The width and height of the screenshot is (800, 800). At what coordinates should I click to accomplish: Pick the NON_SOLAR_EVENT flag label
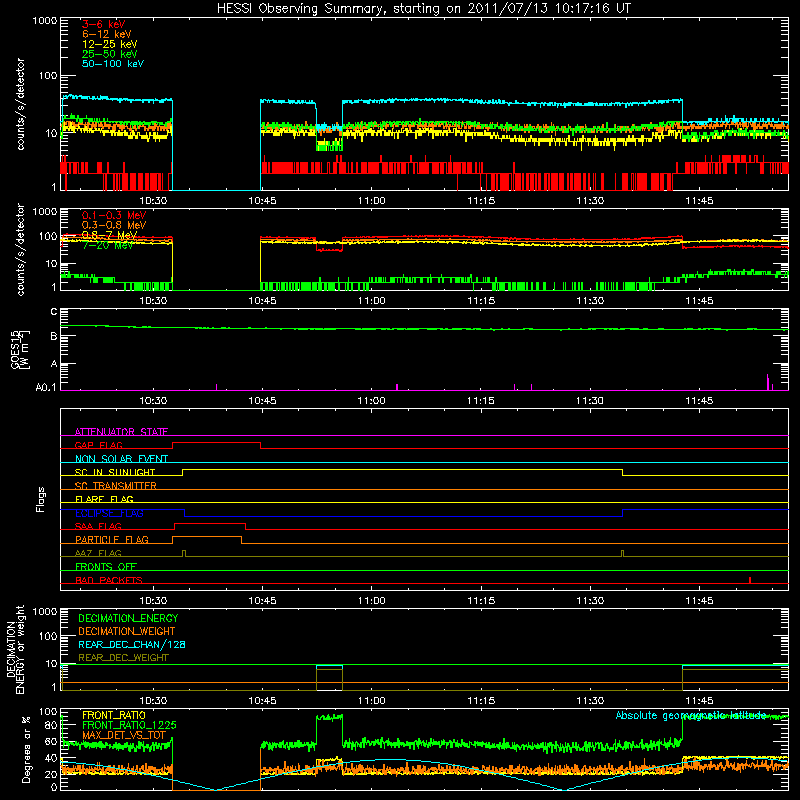coord(121,459)
